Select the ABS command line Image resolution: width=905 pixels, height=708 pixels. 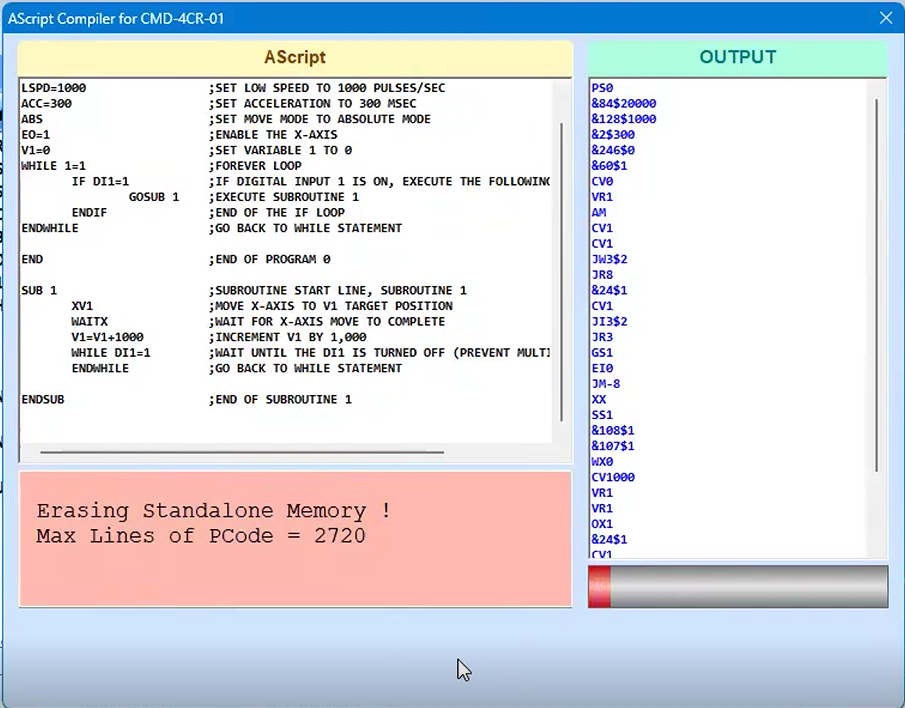[32, 119]
